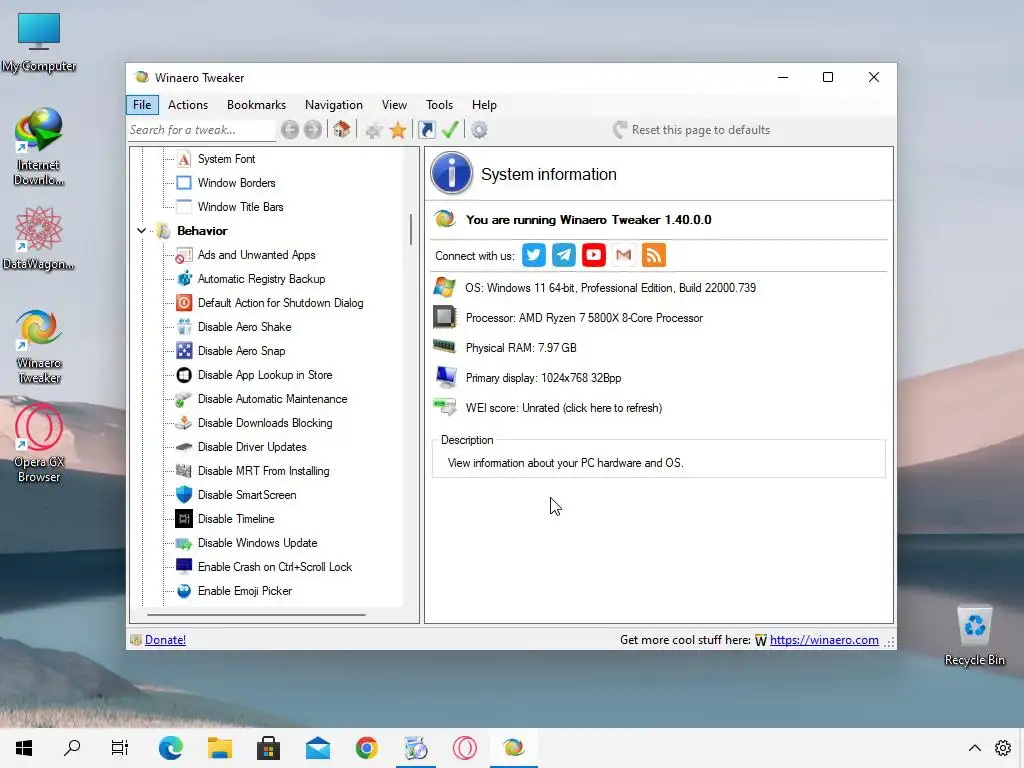The width and height of the screenshot is (1024, 768).
Task: Open the Twitter social link icon
Action: click(x=534, y=255)
